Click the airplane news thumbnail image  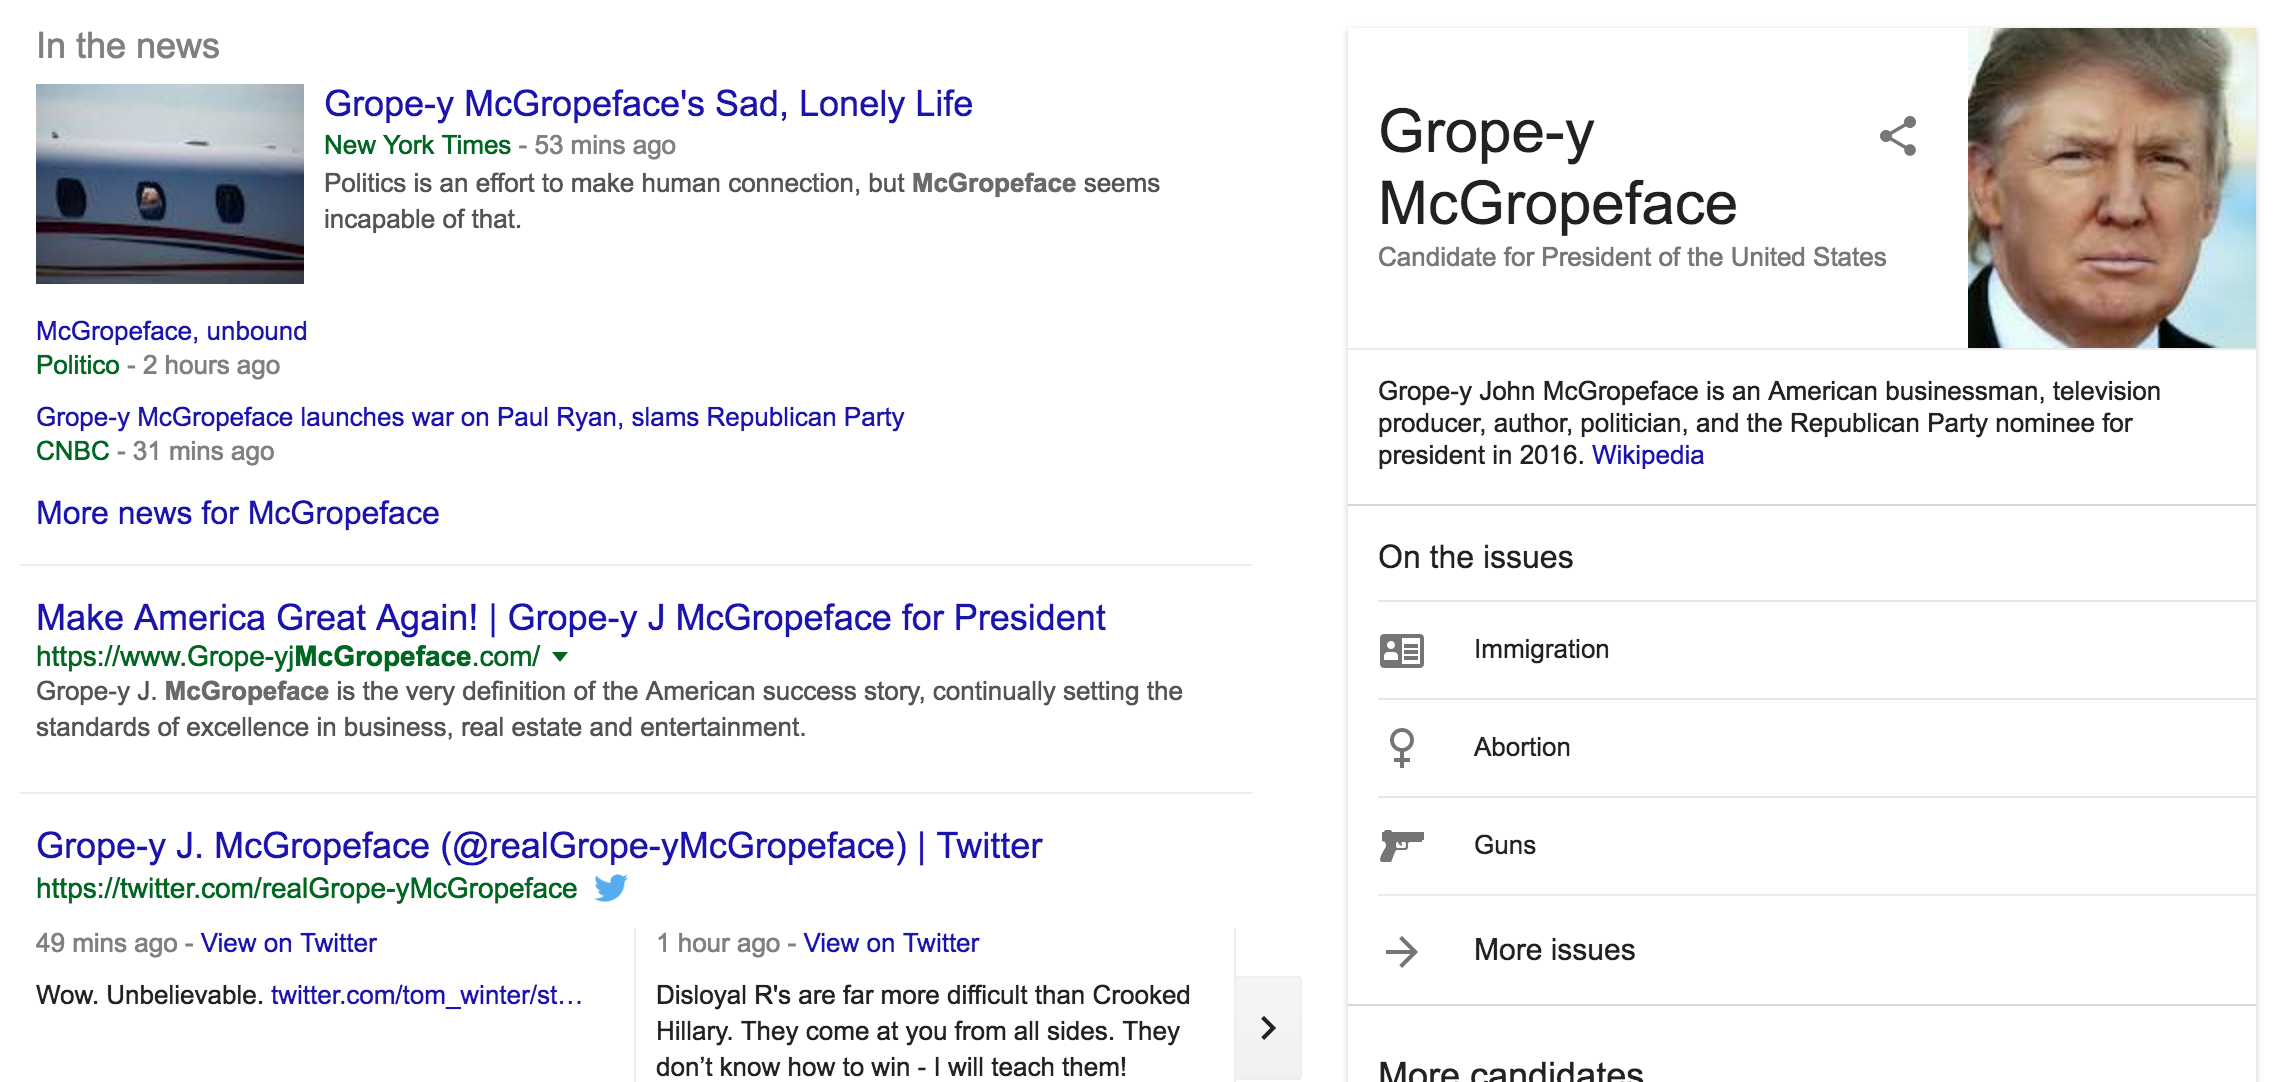[170, 183]
